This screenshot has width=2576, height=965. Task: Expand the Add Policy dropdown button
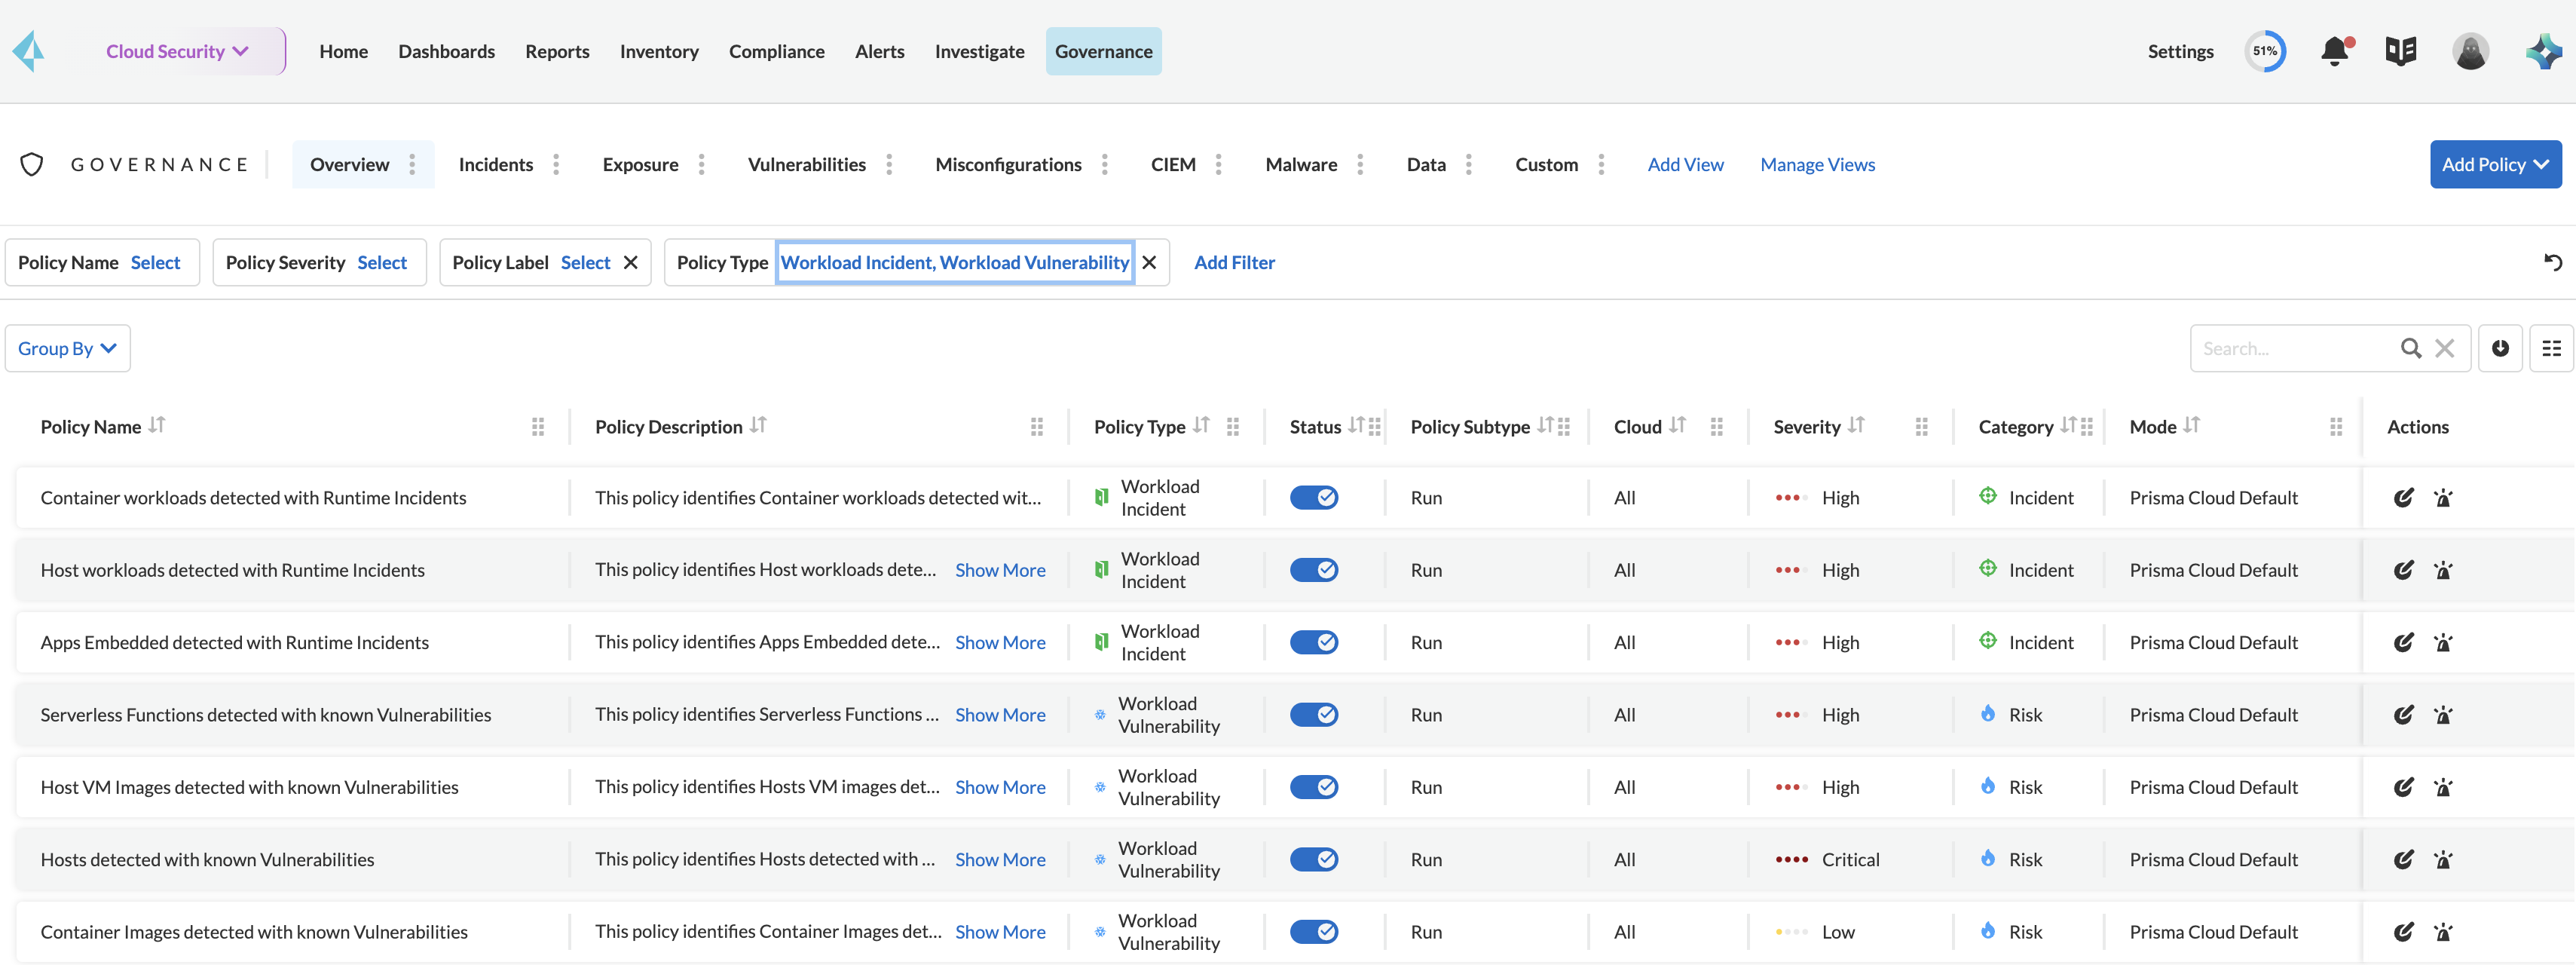tap(2496, 164)
